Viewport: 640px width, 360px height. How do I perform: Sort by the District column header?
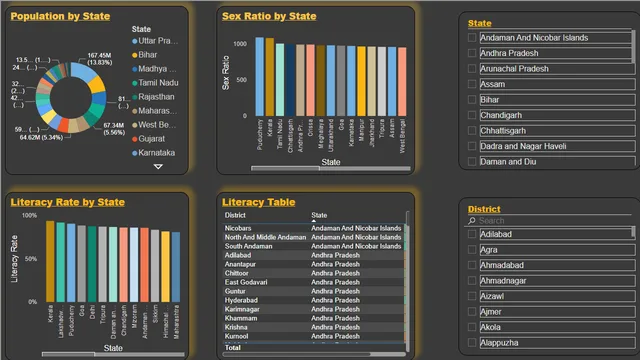coord(235,215)
